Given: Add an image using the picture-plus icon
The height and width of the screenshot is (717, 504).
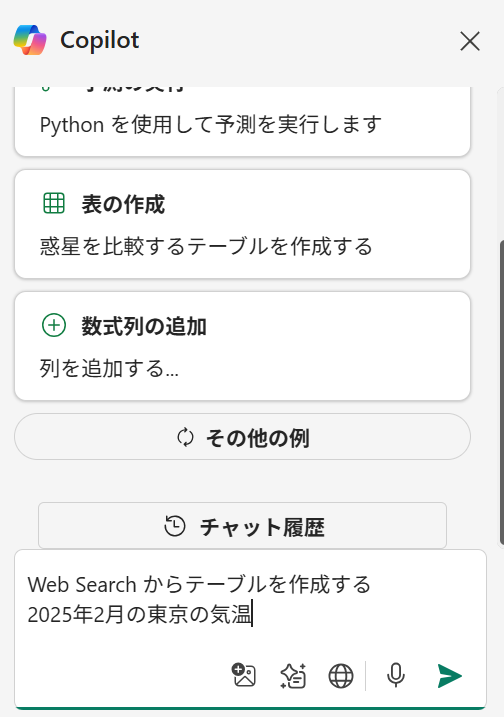Looking at the screenshot, I should (244, 675).
